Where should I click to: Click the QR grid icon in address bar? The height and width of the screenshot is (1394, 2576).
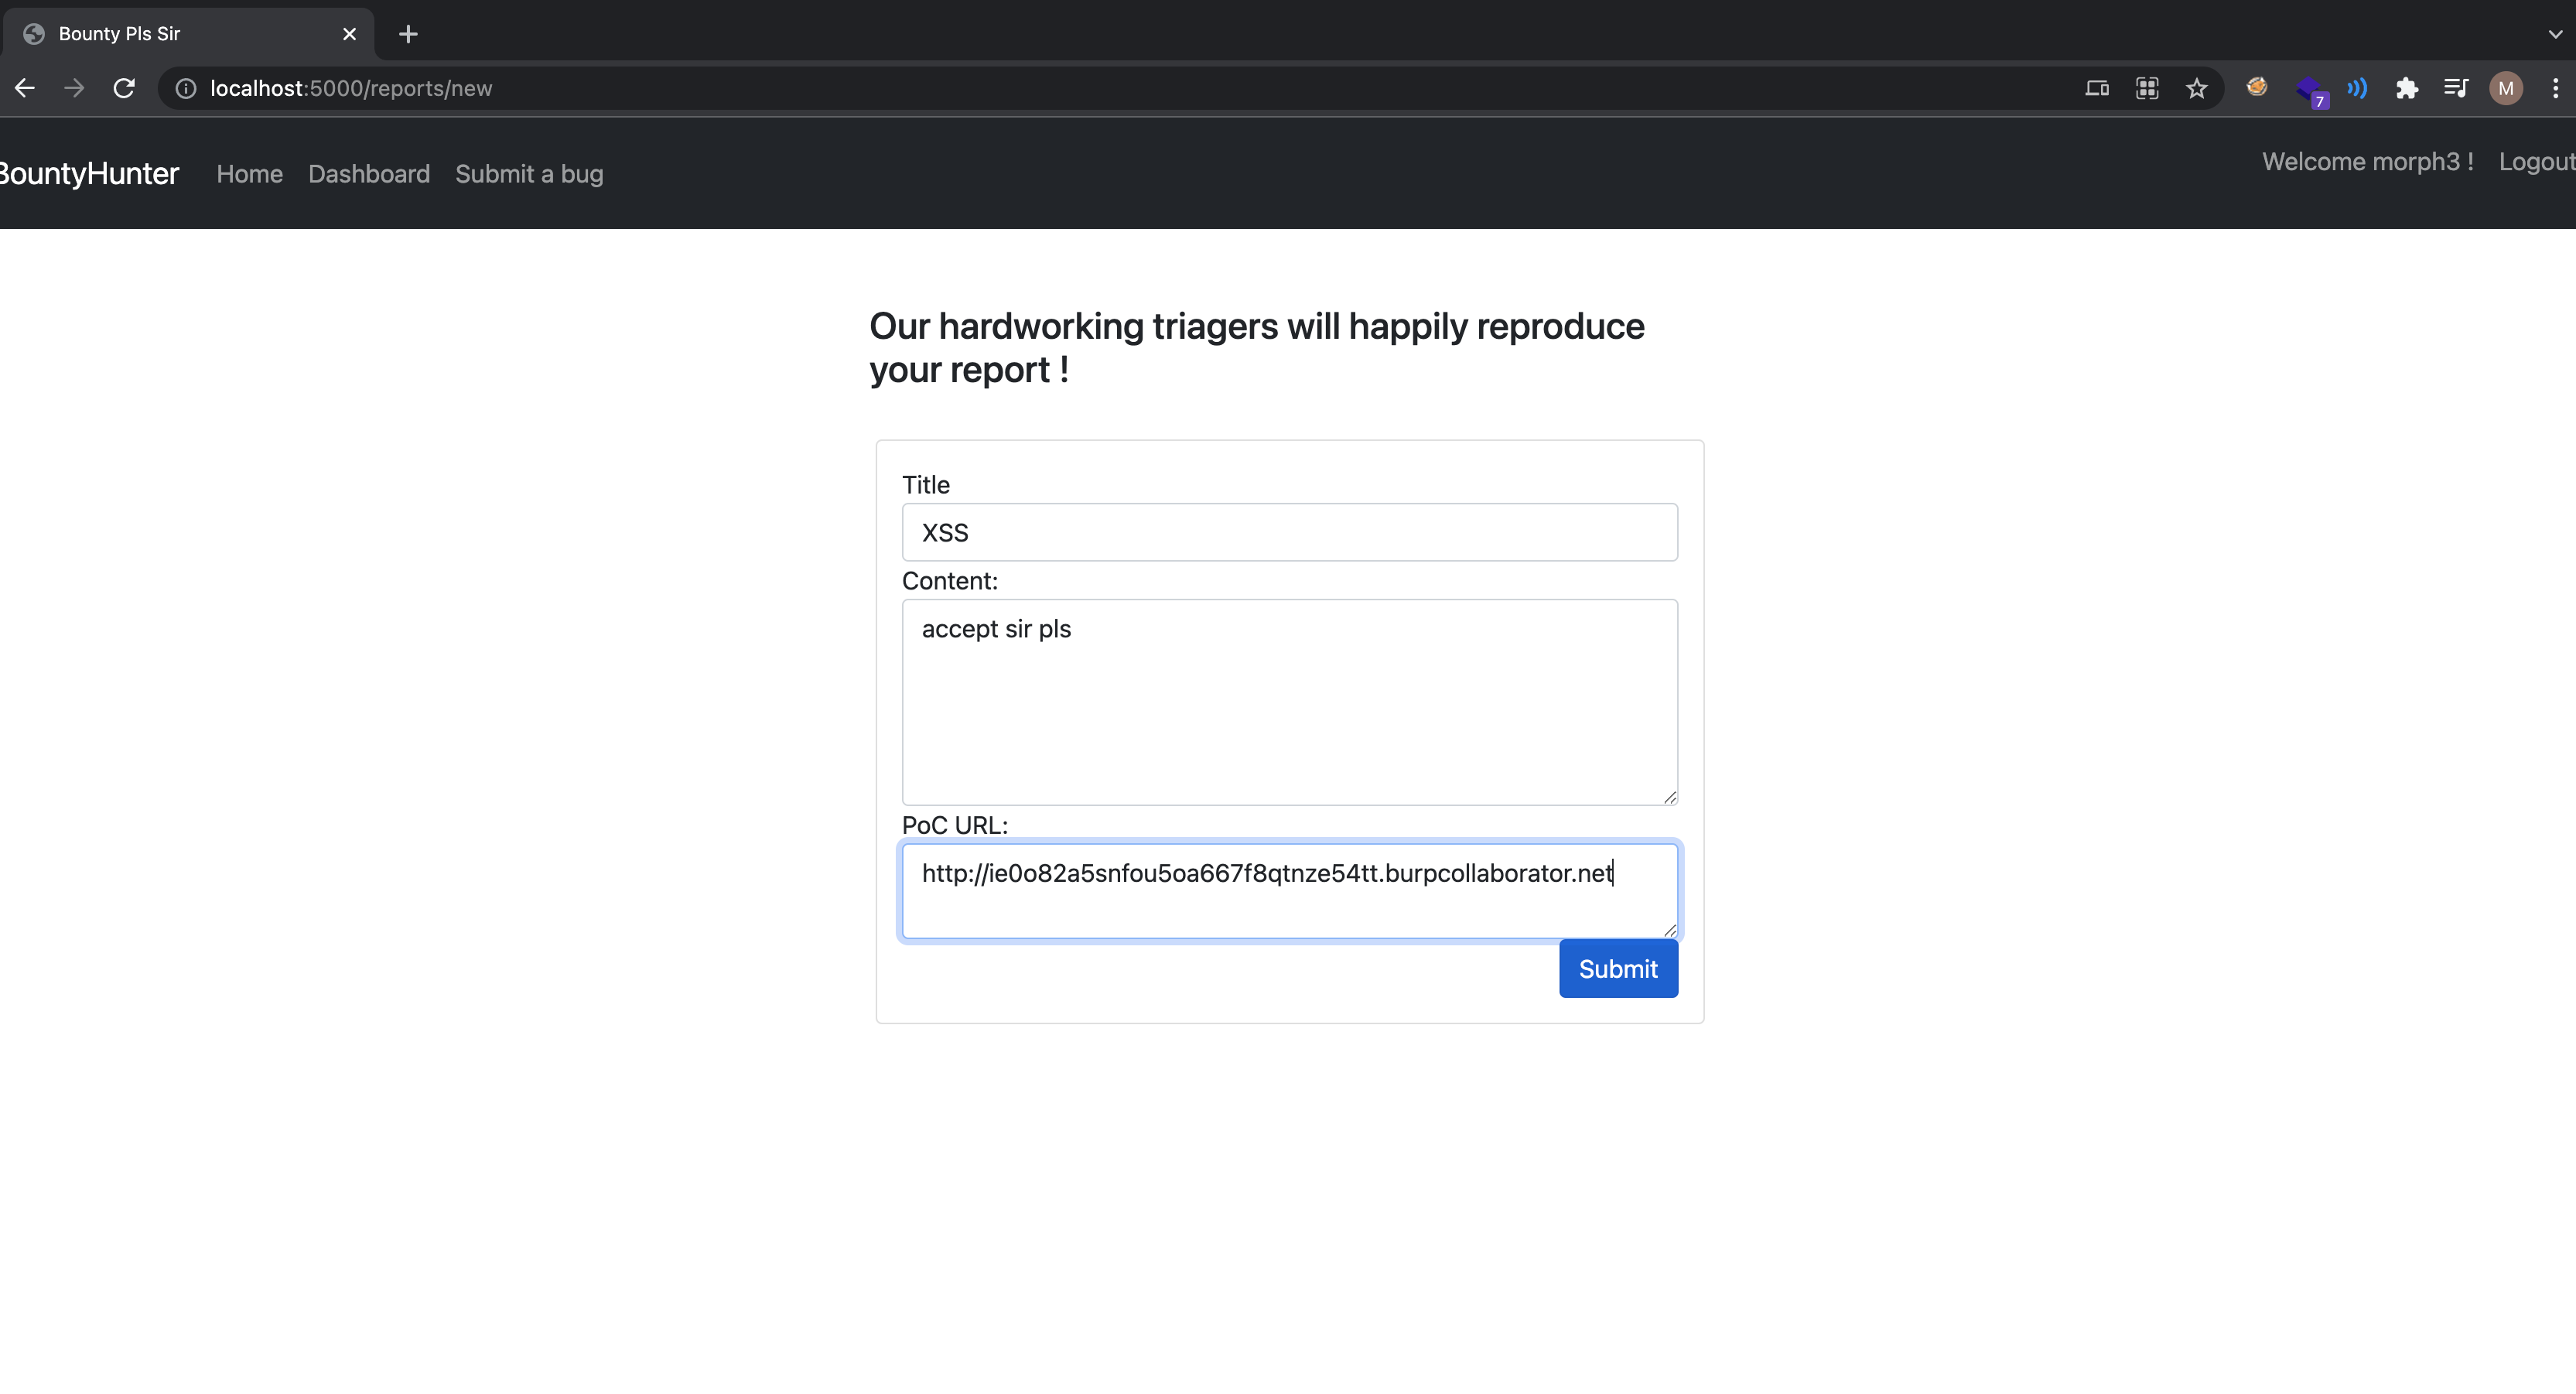pyautogui.click(x=2147, y=88)
